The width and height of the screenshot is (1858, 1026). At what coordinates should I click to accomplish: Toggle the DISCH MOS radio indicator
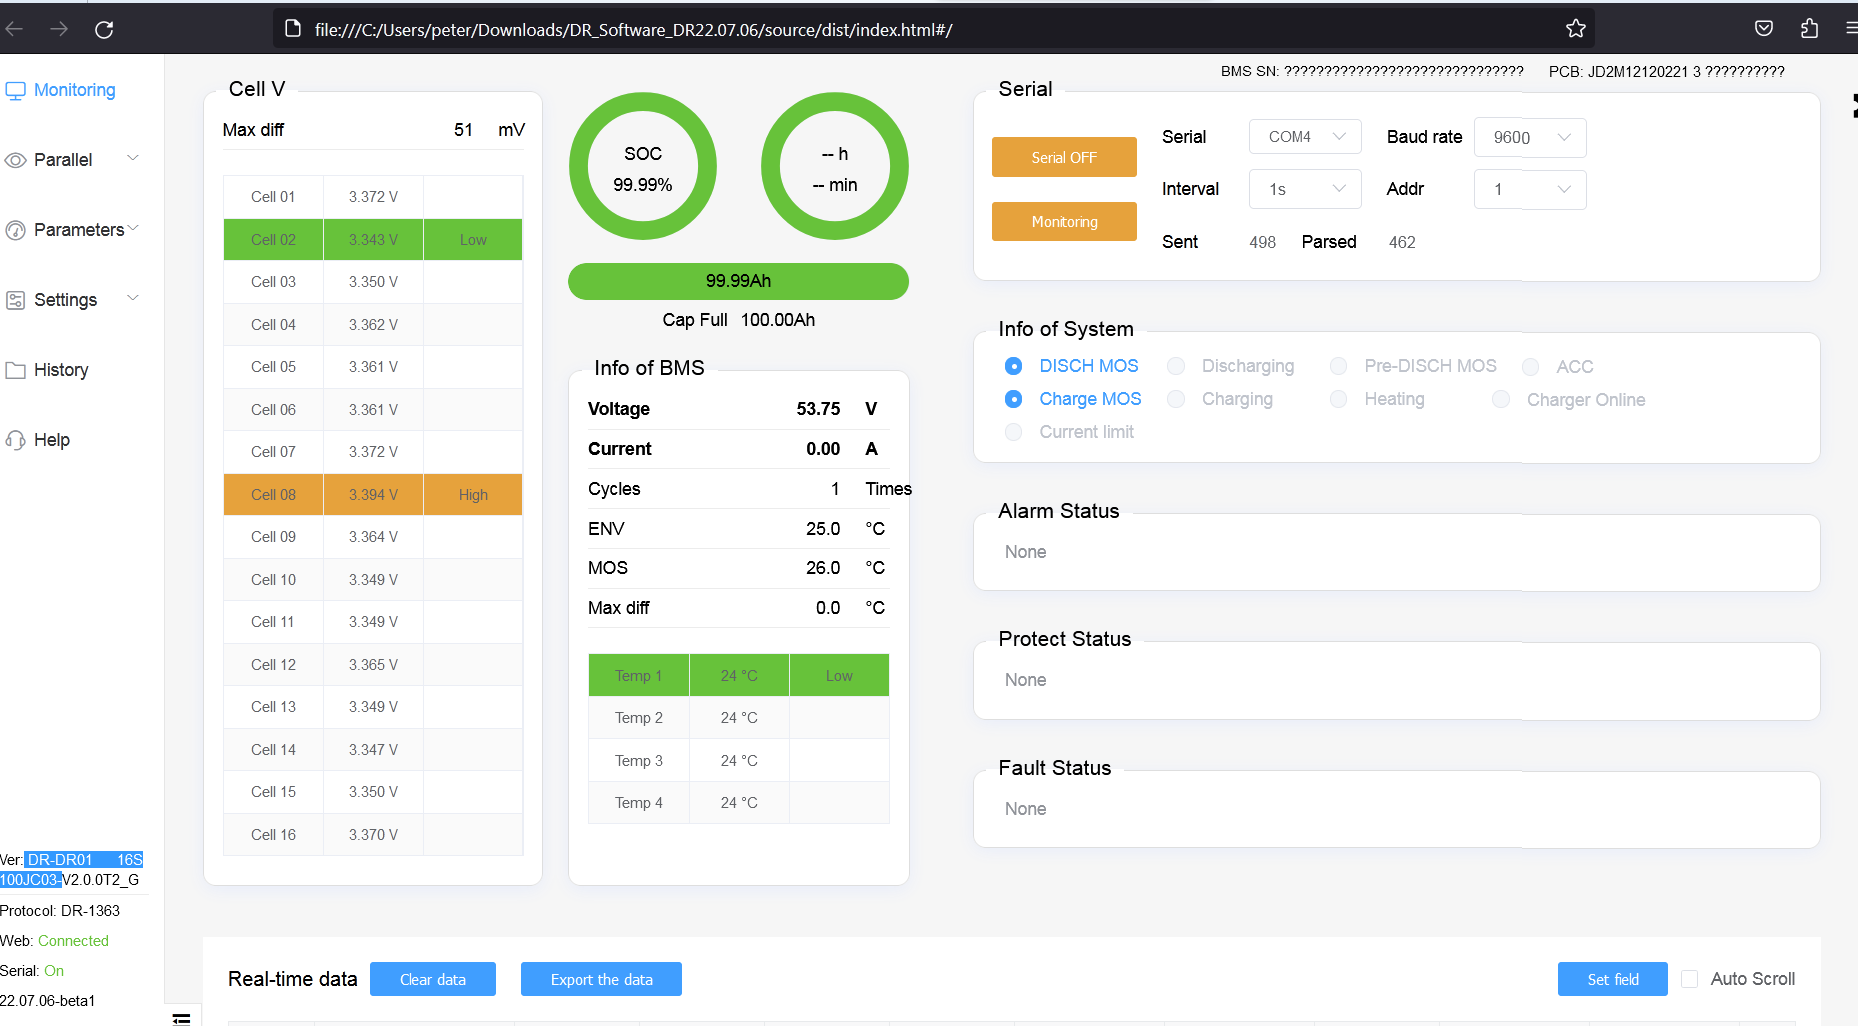tap(1013, 366)
